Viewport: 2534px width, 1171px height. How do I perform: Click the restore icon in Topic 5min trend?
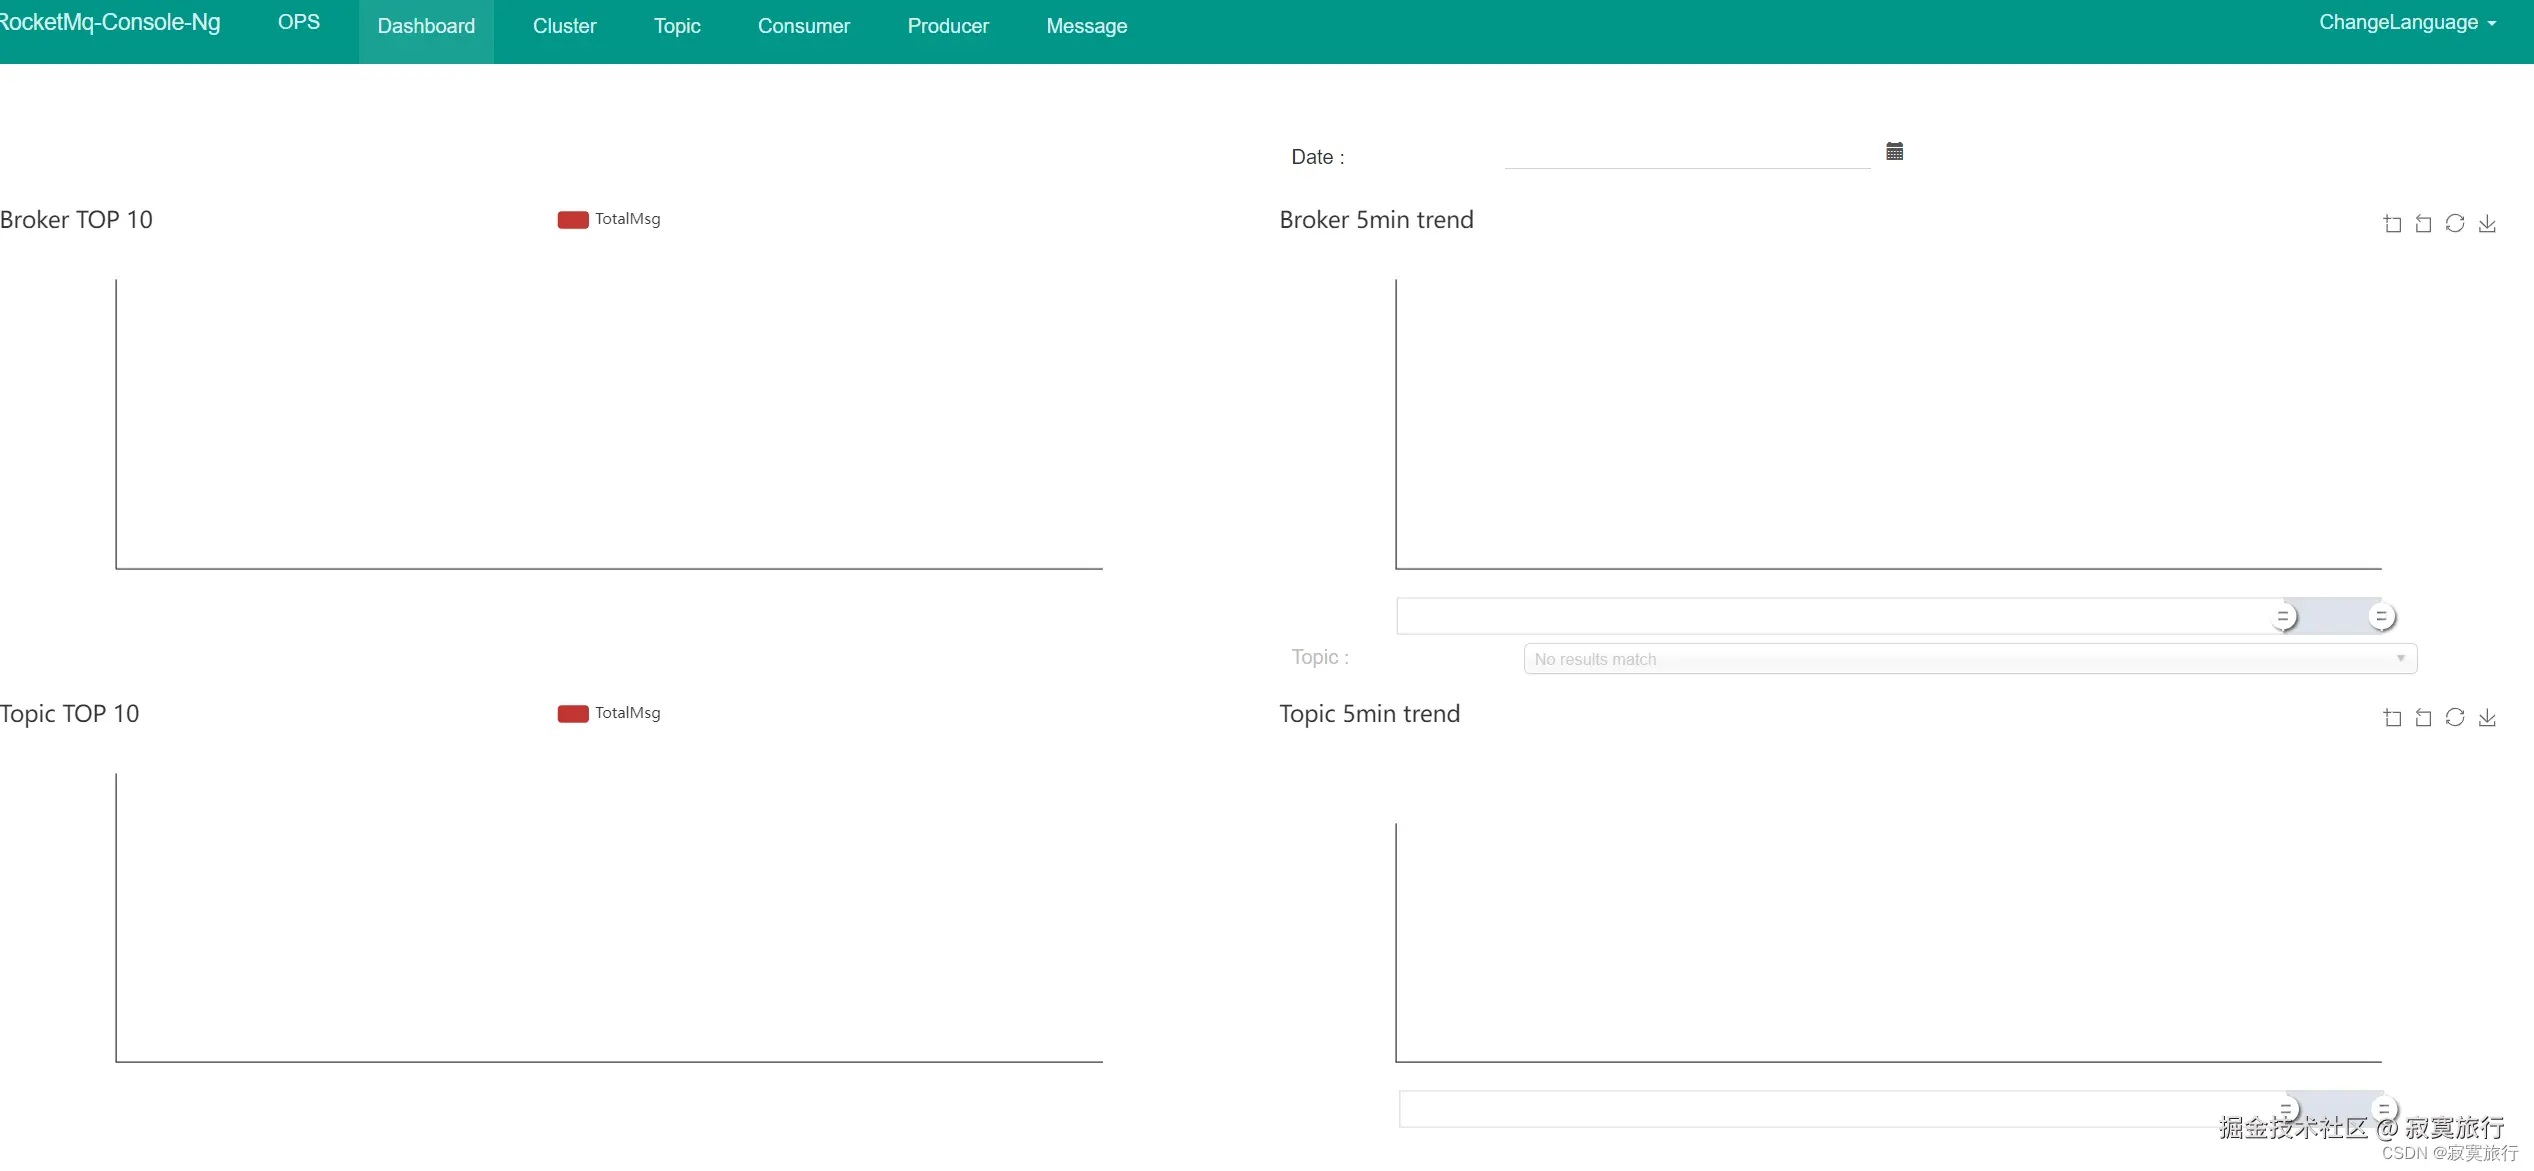[x=2455, y=717]
